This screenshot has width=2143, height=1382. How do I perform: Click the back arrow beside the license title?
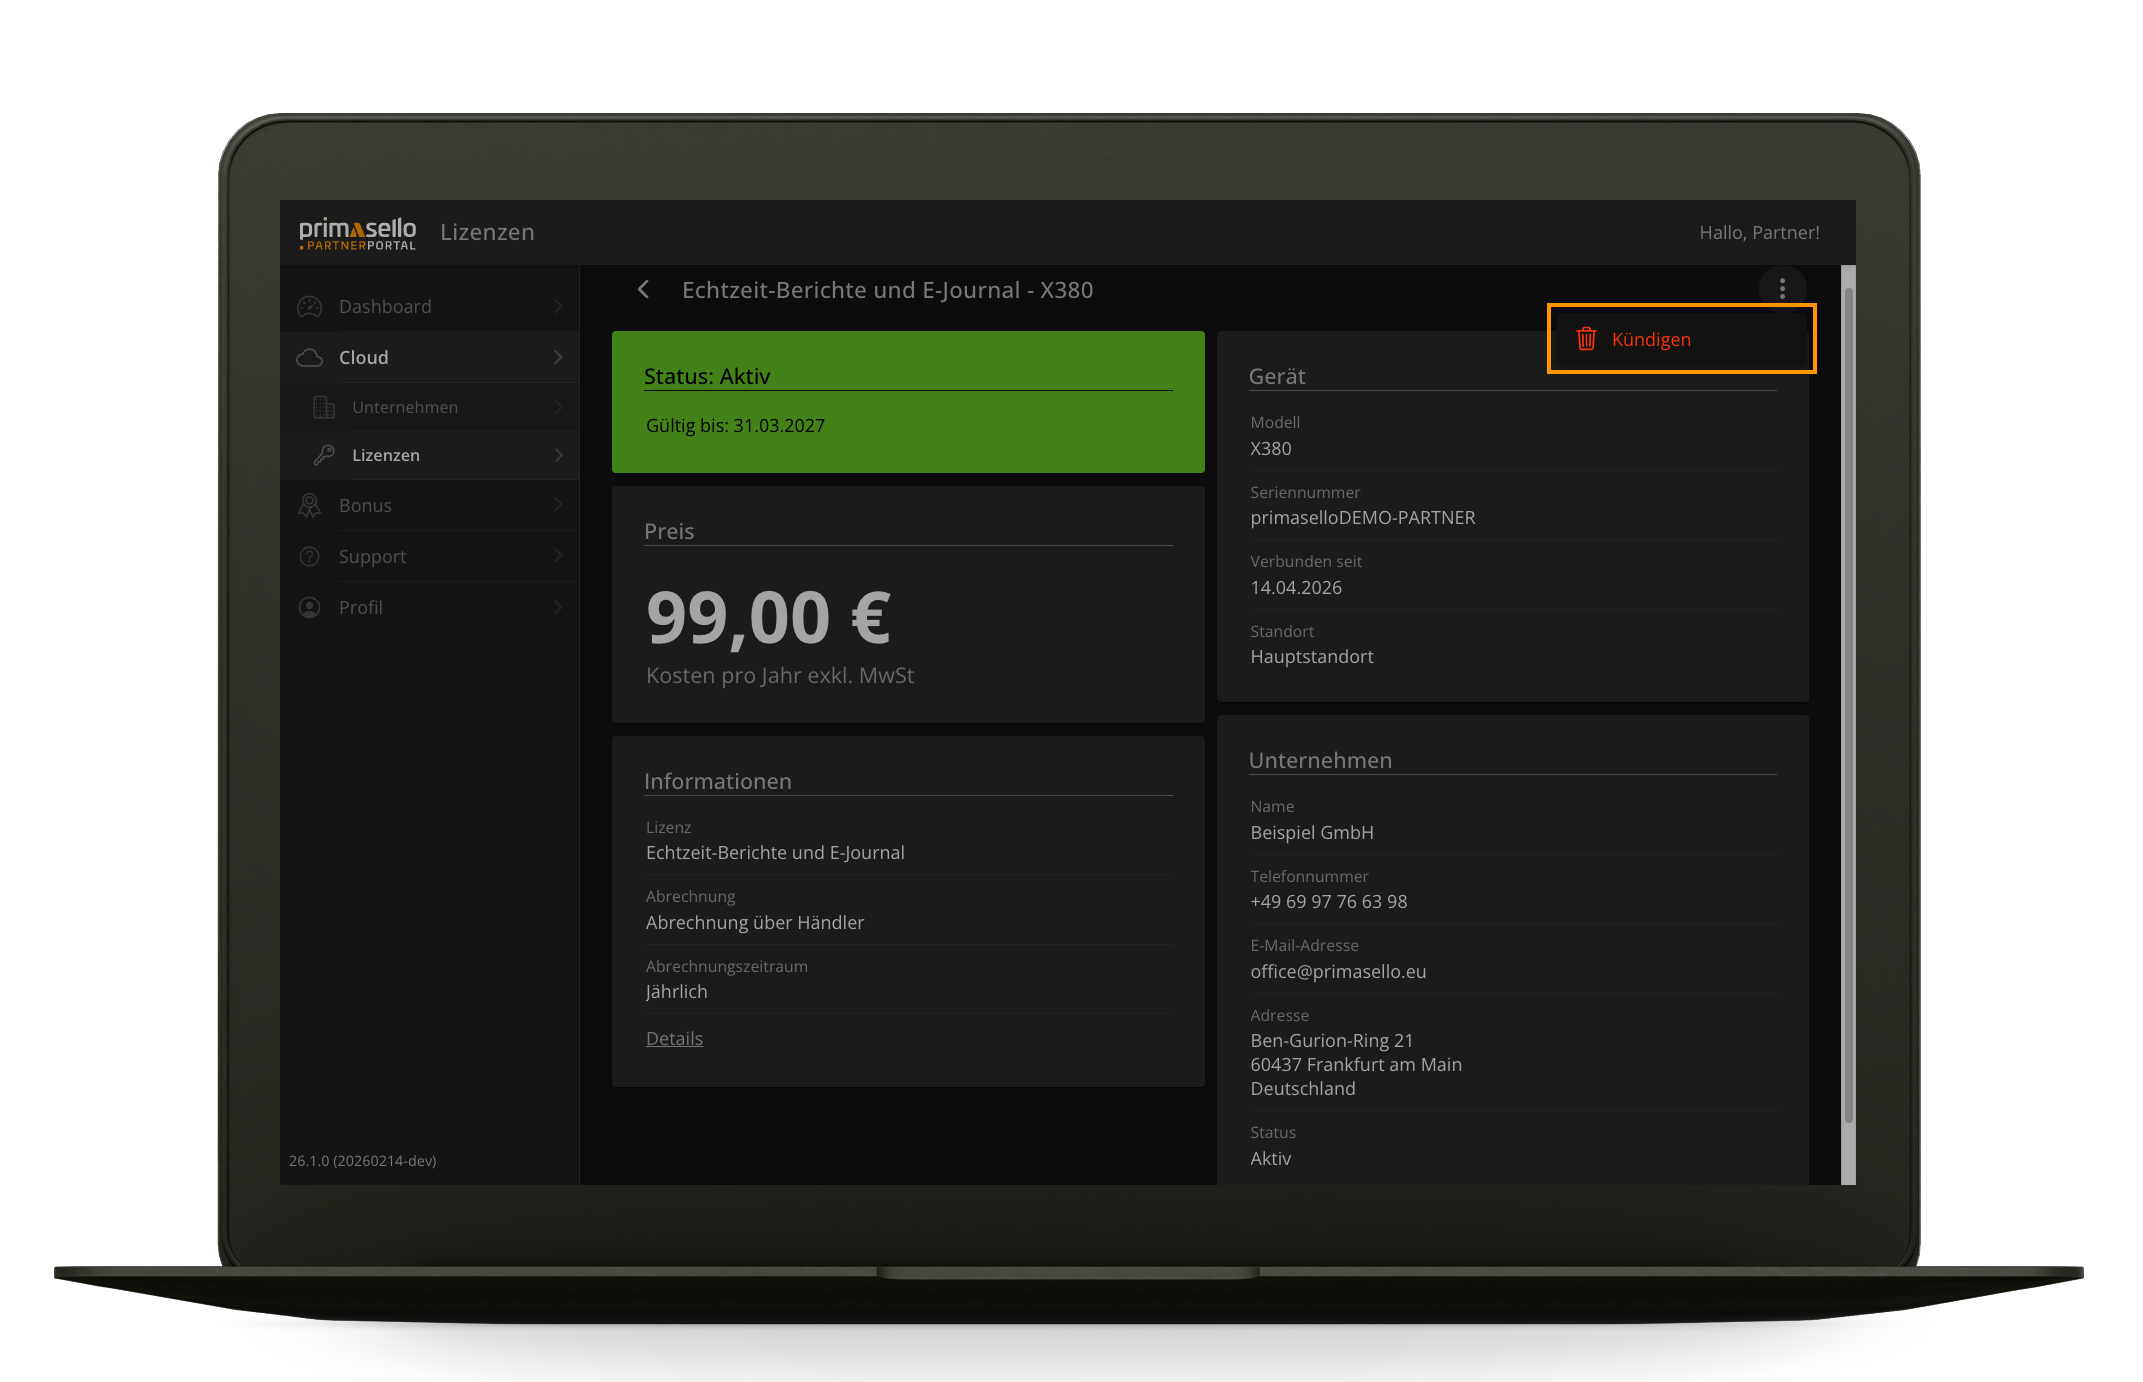643,289
